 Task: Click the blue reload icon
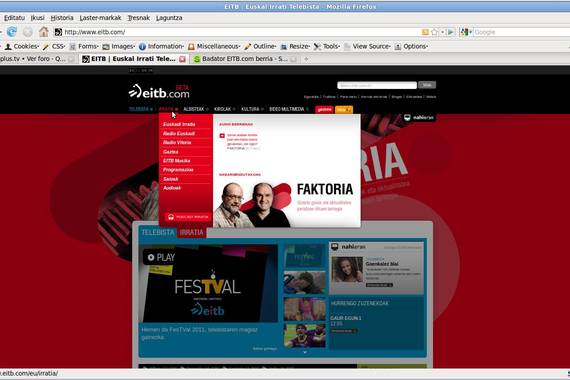click(12, 32)
